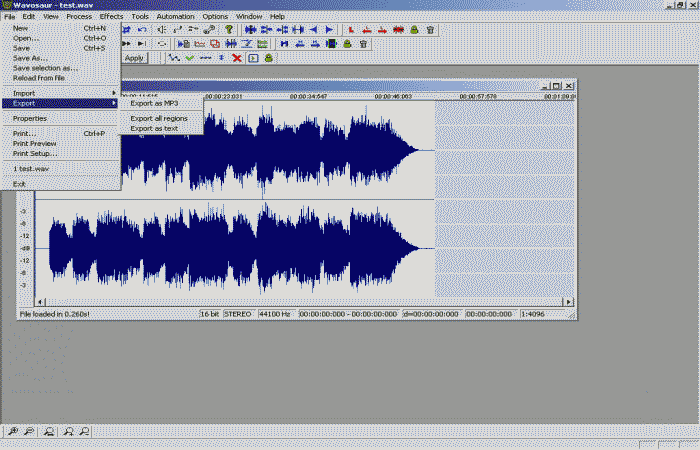Click the waveform horizontal scrollbar right arrow
The image size is (700, 450).
click(569, 301)
